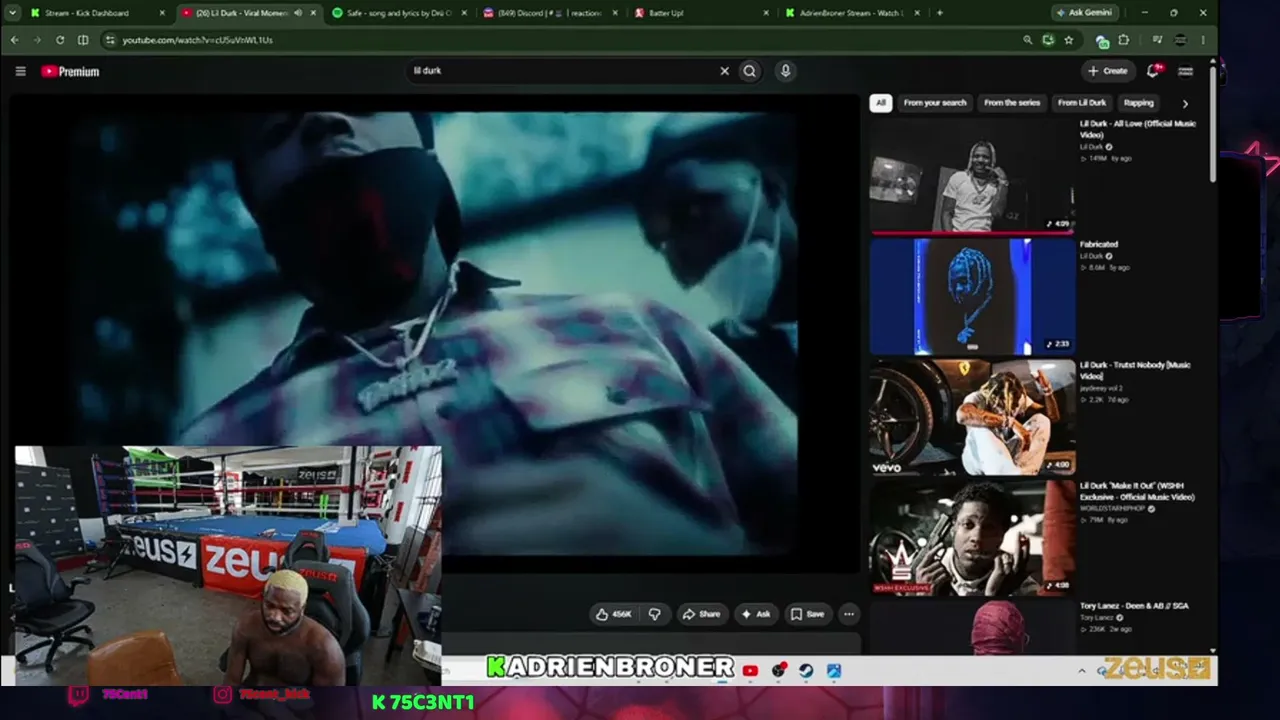Select the 'From your search' chip
Screen dimensions: 1280x720
935,102
